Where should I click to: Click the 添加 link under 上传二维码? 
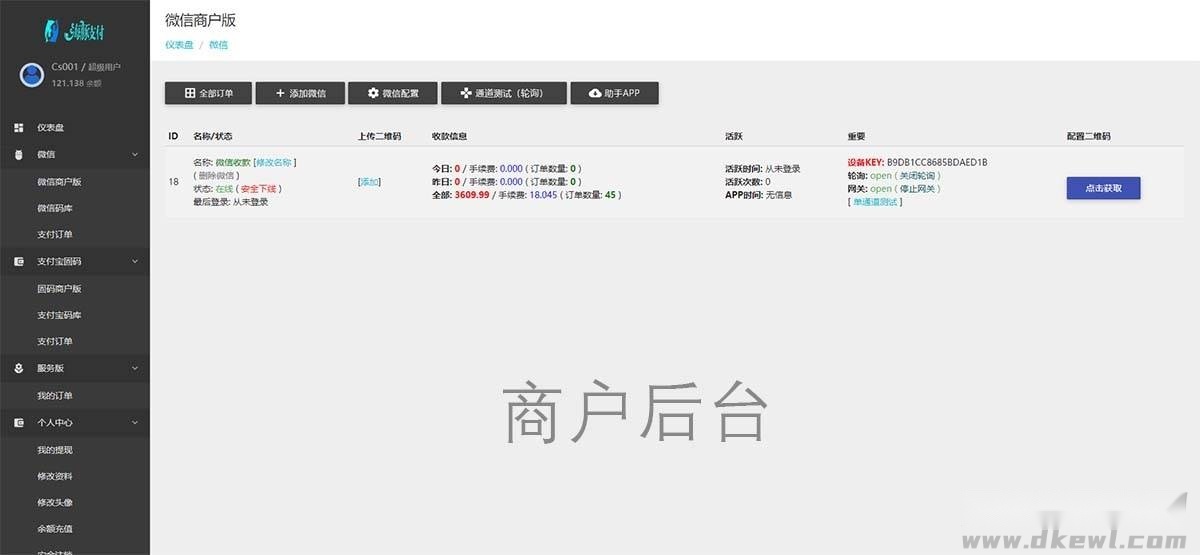pyautogui.click(x=370, y=182)
